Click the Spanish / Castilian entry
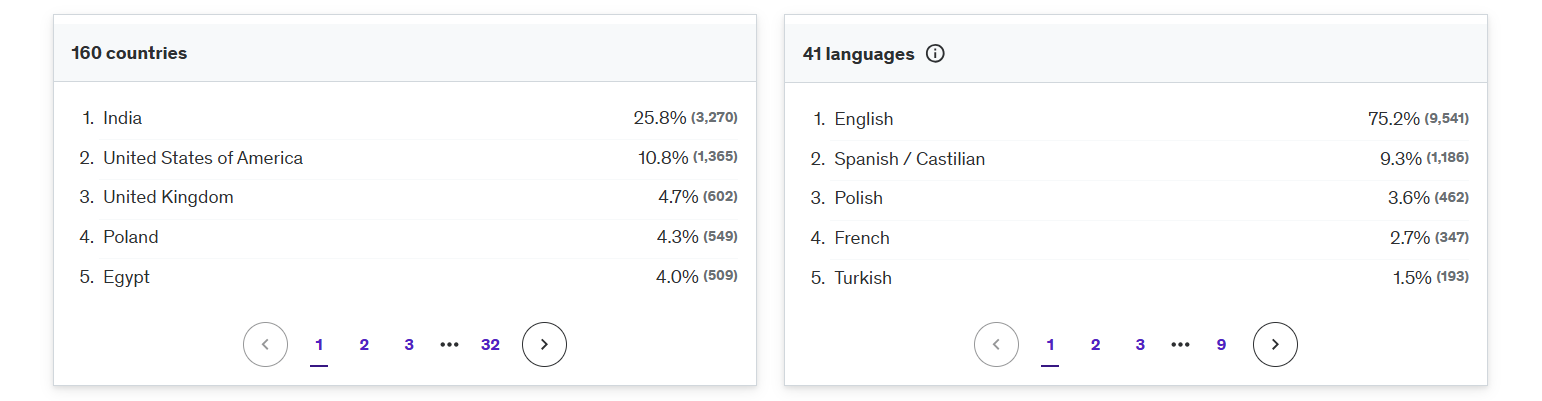The image size is (1542, 401). pos(909,159)
